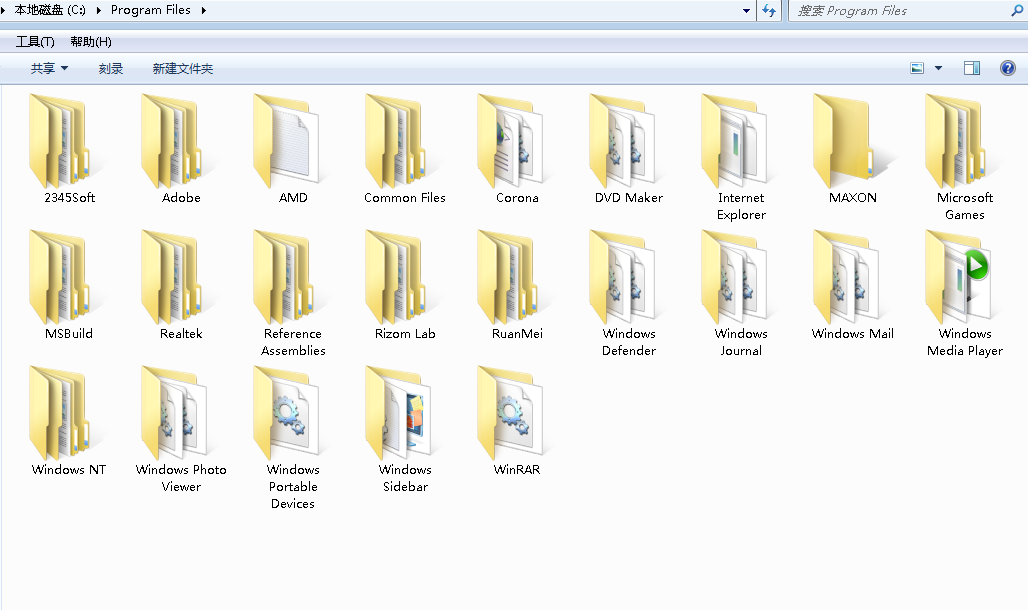1028x610 pixels.
Task: Select the DVD Maker folder icon
Action: (x=622, y=141)
